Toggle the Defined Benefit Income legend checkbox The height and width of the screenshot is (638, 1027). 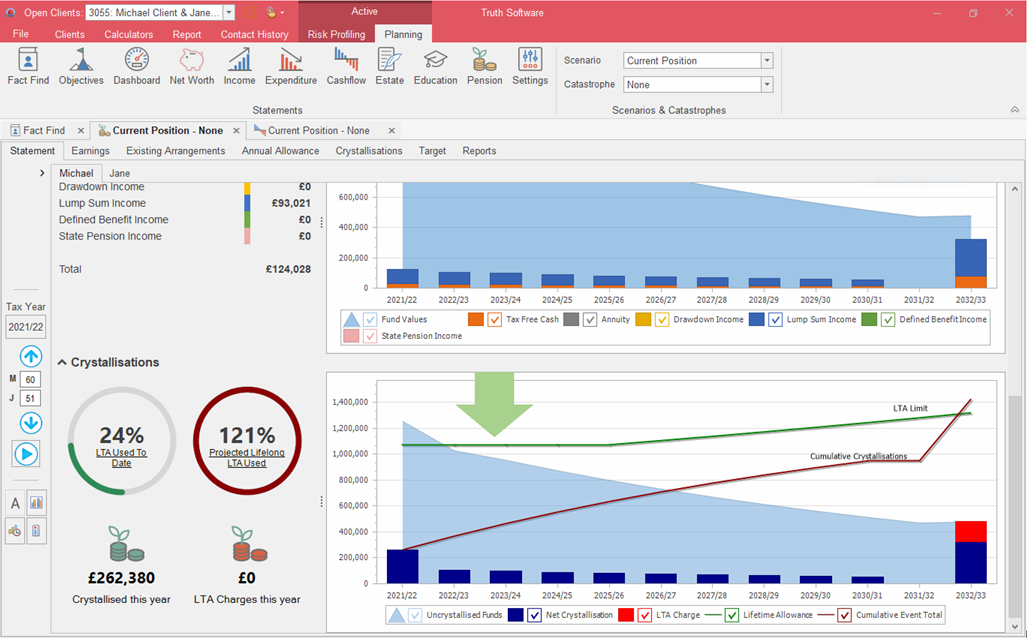(888, 320)
